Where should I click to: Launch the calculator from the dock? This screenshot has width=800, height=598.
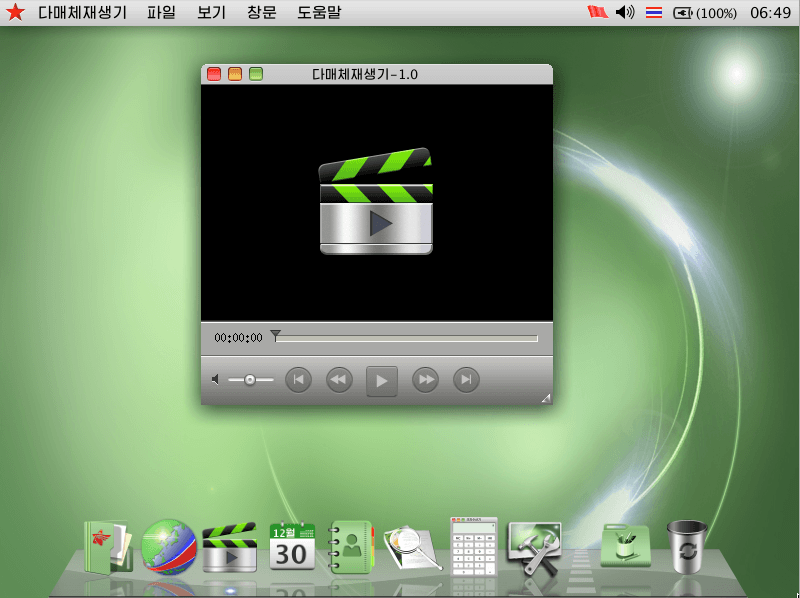pos(473,546)
